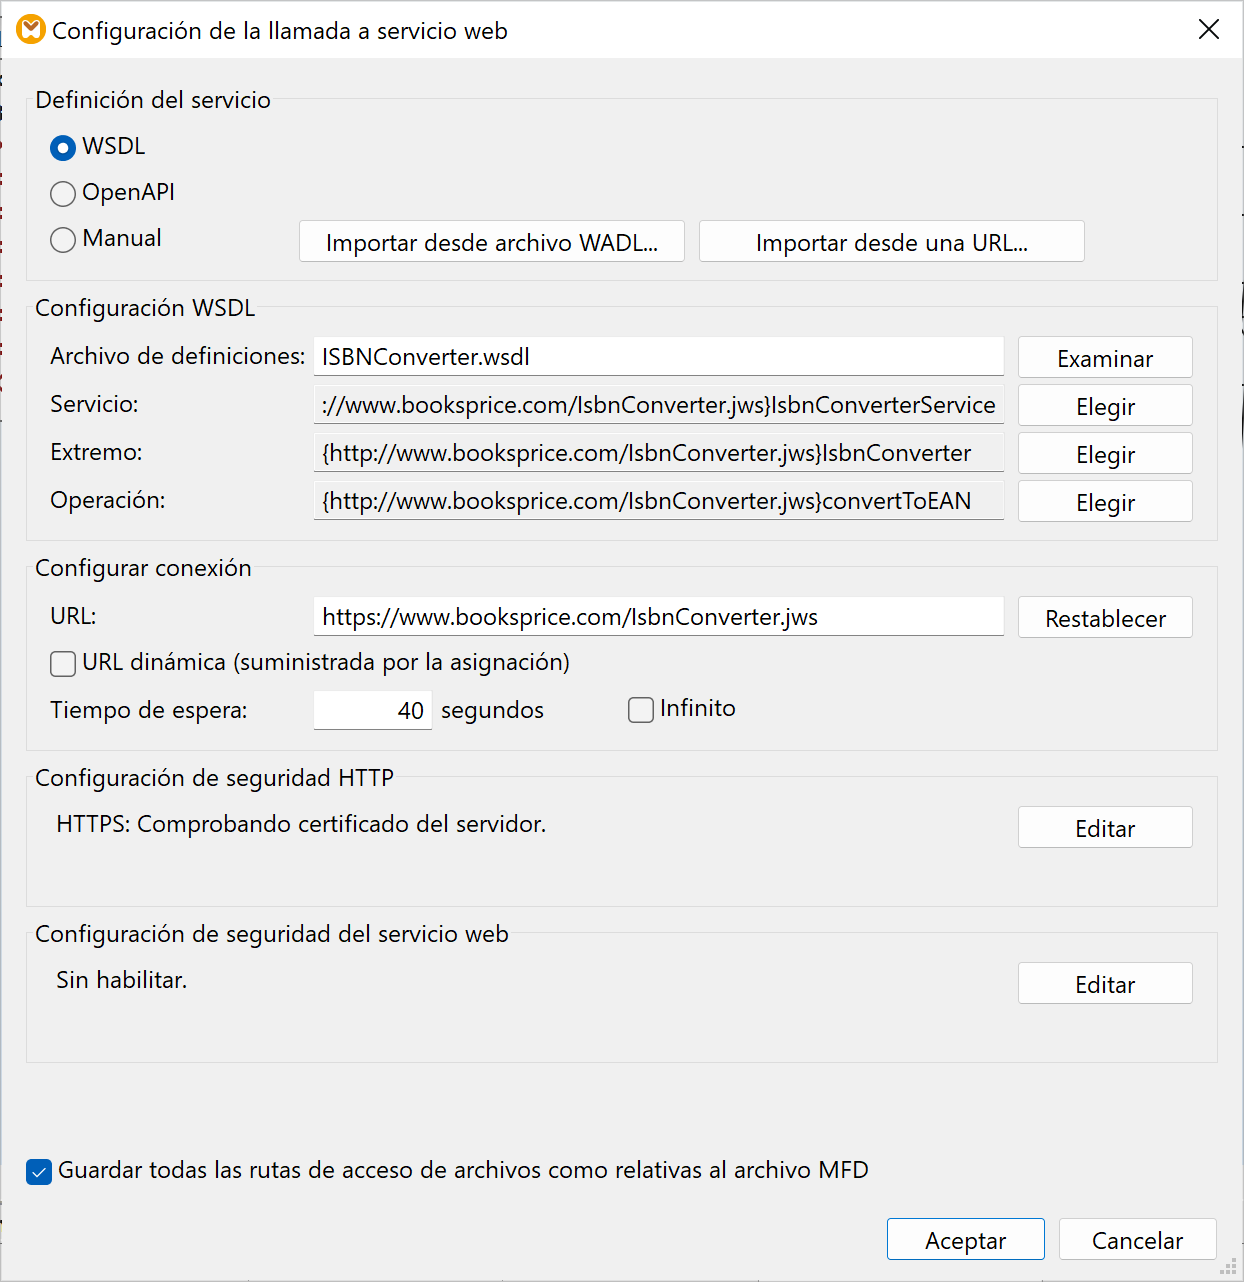Focus the Archivo de definiciones text field
1244x1282 pixels.
pyautogui.click(x=658, y=357)
